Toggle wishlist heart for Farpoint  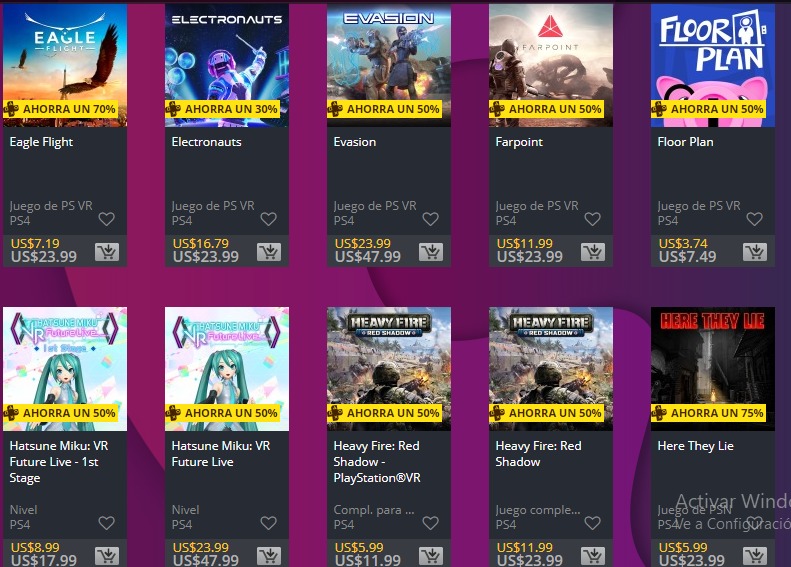coord(592,219)
